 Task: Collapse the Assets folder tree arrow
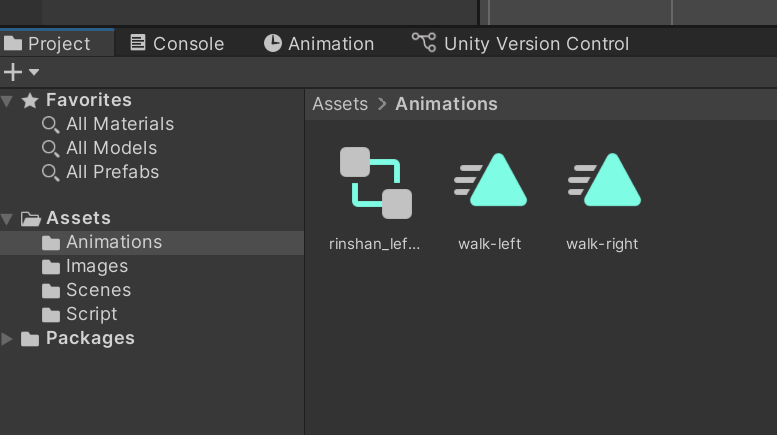pos(8,218)
